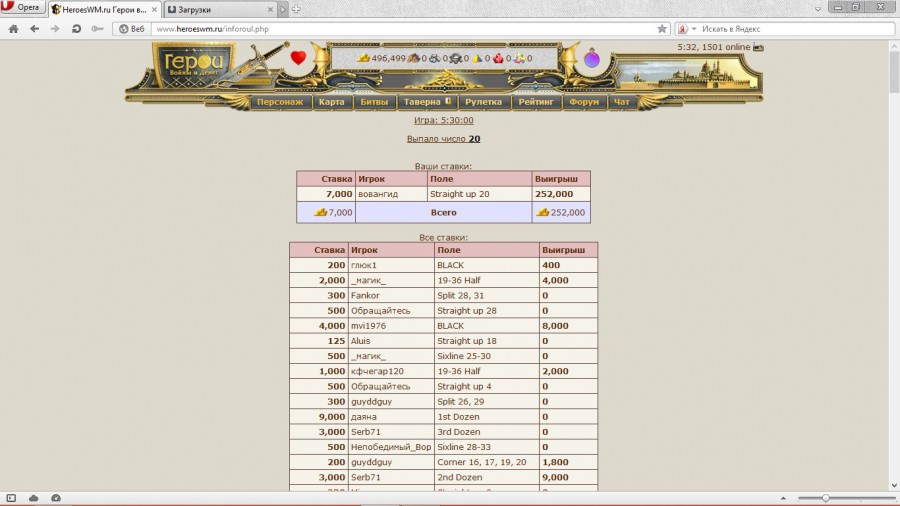Go to the browser home page
Viewport: 900px width, 506px height.
click(x=13, y=29)
